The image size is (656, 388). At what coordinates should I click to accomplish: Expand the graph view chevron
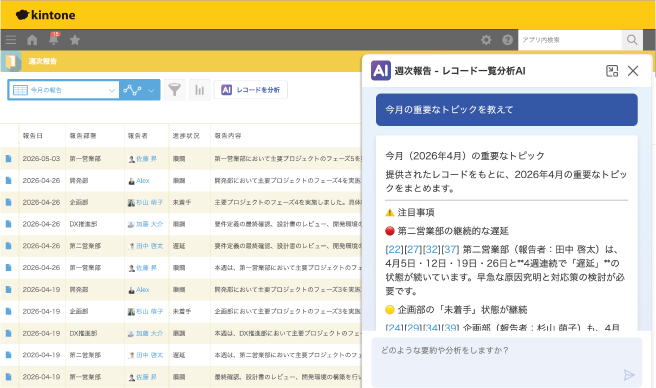point(151,90)
